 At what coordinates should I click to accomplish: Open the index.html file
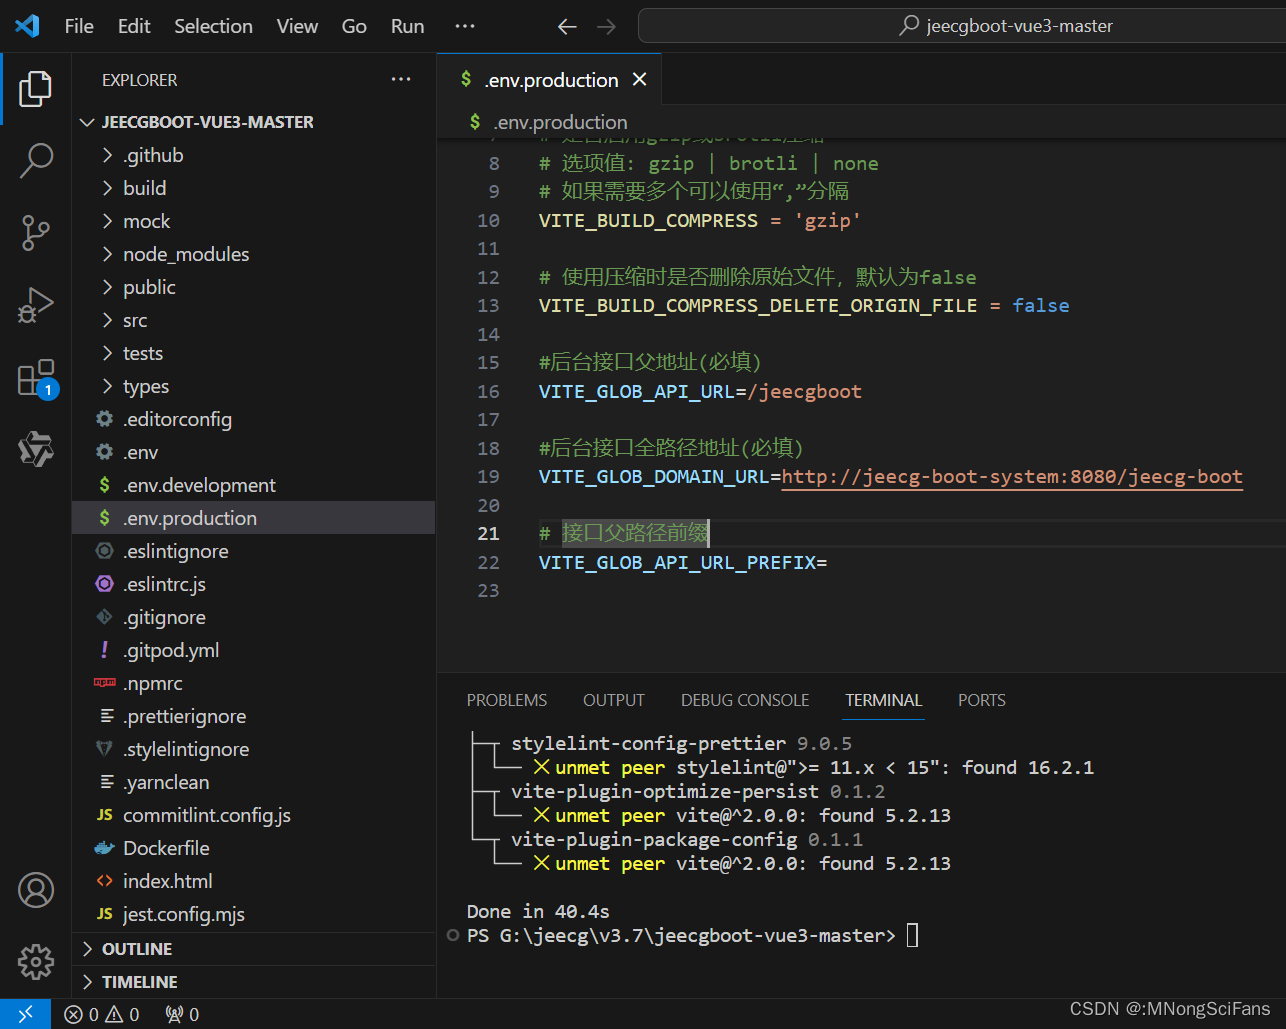click(254, 881)
